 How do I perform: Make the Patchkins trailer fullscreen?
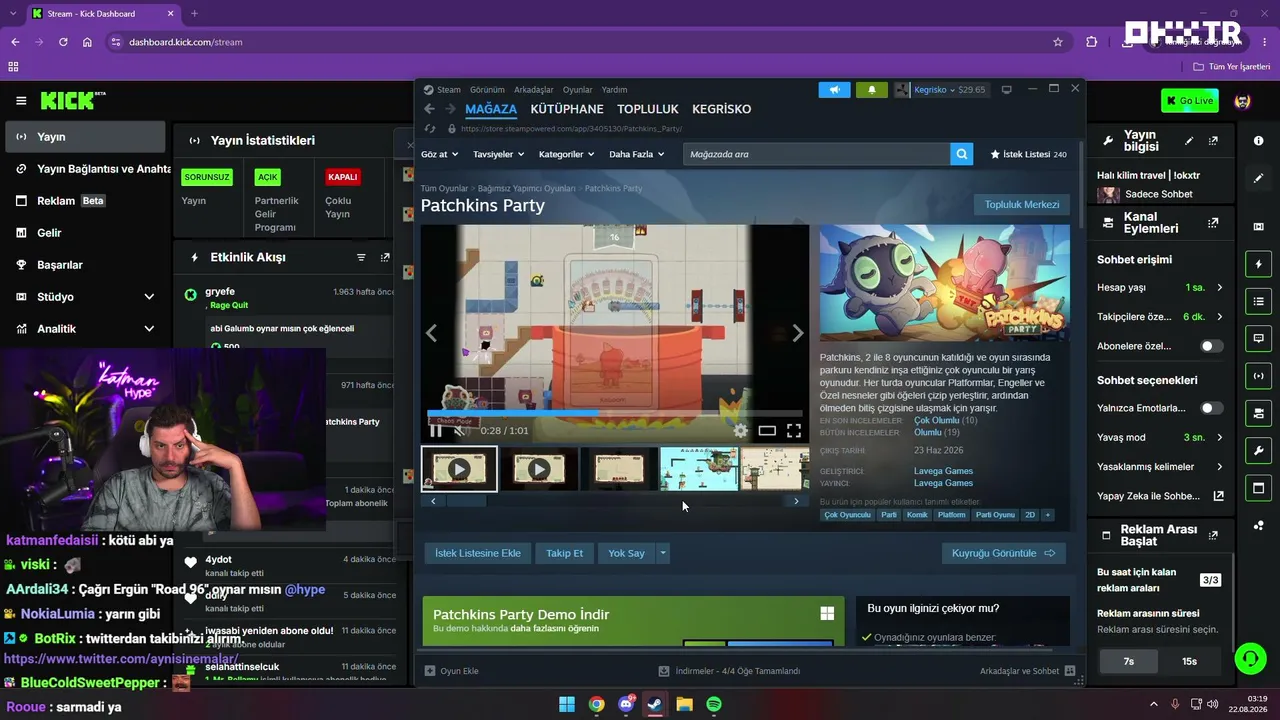793,431
